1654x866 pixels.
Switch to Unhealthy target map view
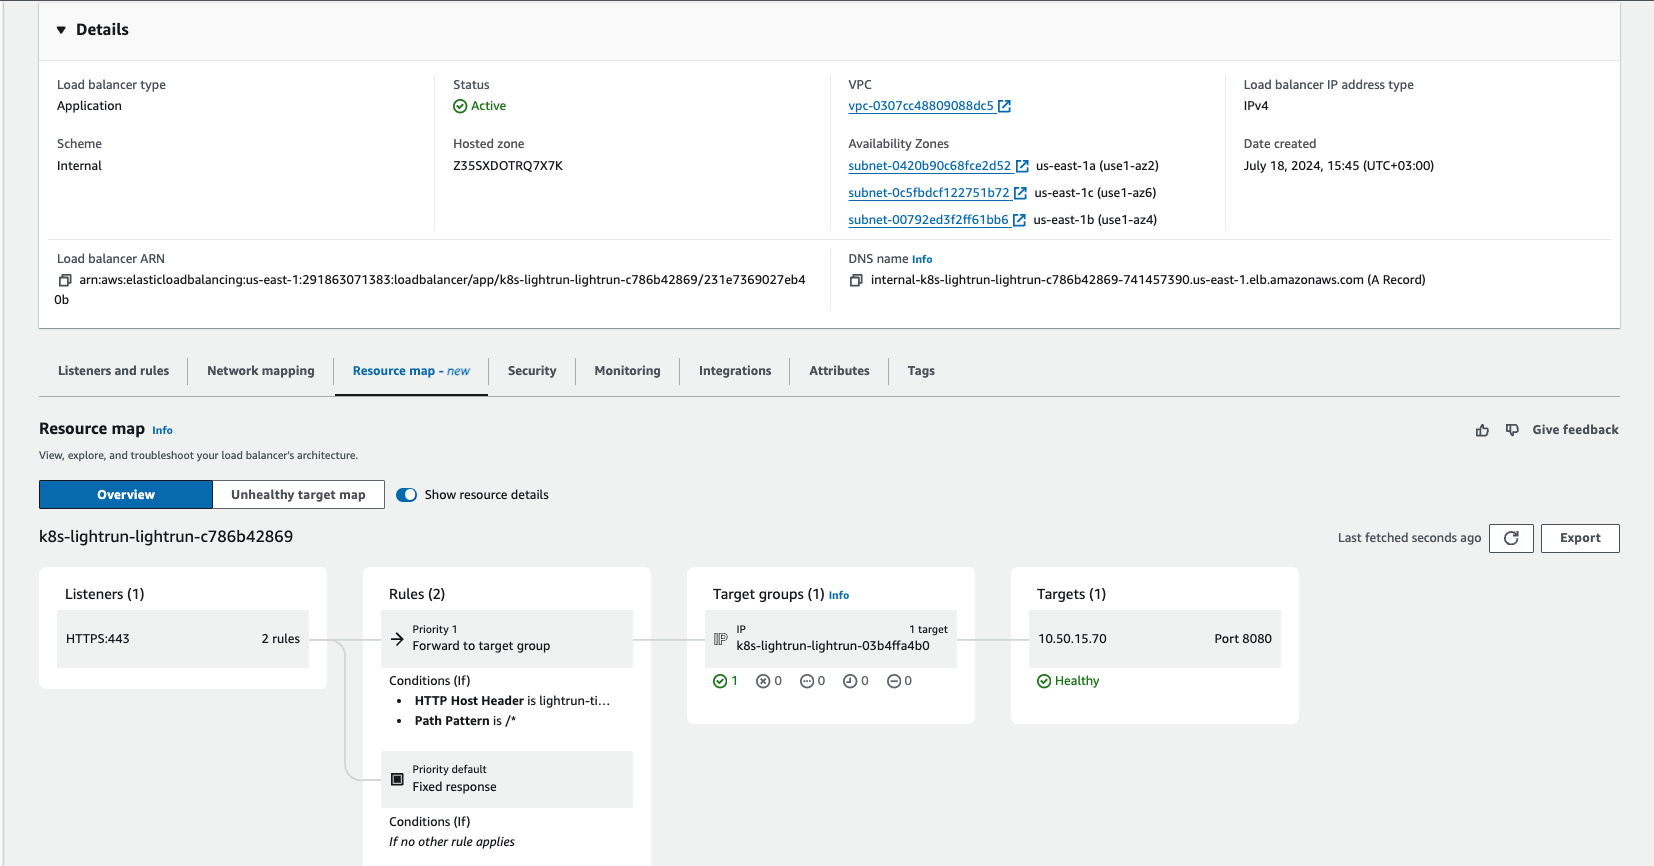coord(298,495)
